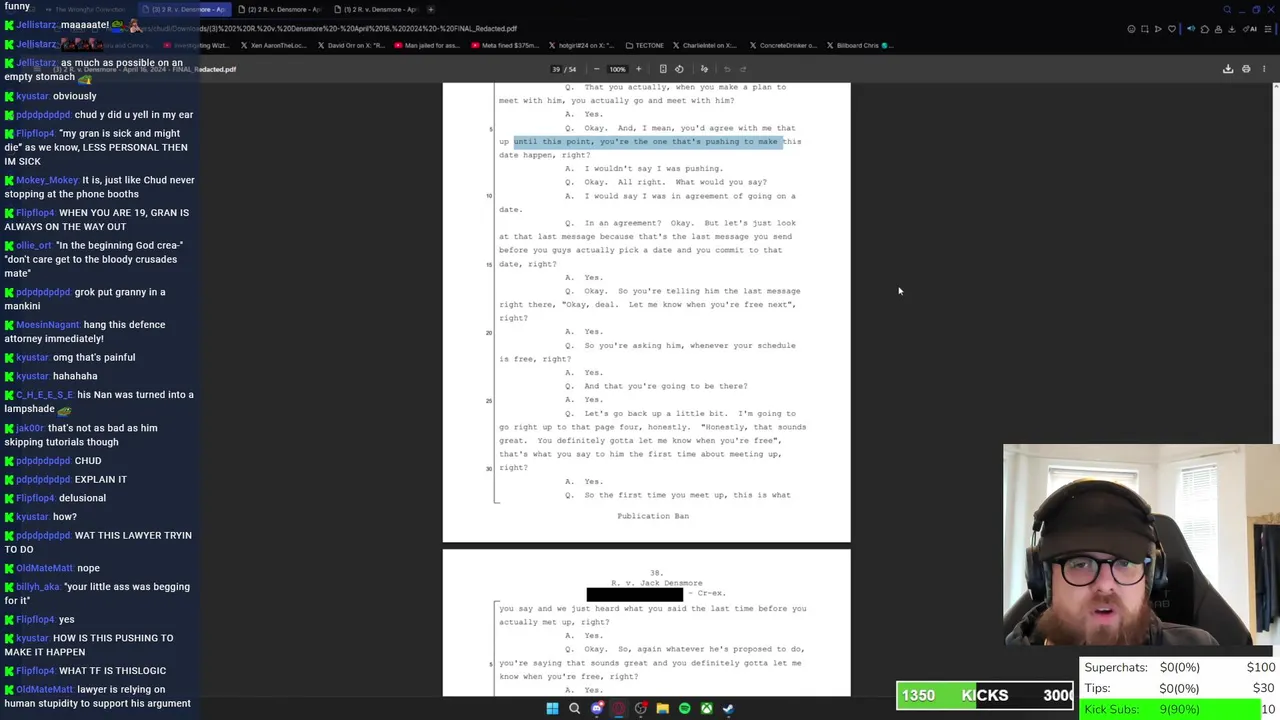The height and width of the screenshot is (720, 1280).
Task: Click chat username 'ollie_ort'
Action: point(33,245)
